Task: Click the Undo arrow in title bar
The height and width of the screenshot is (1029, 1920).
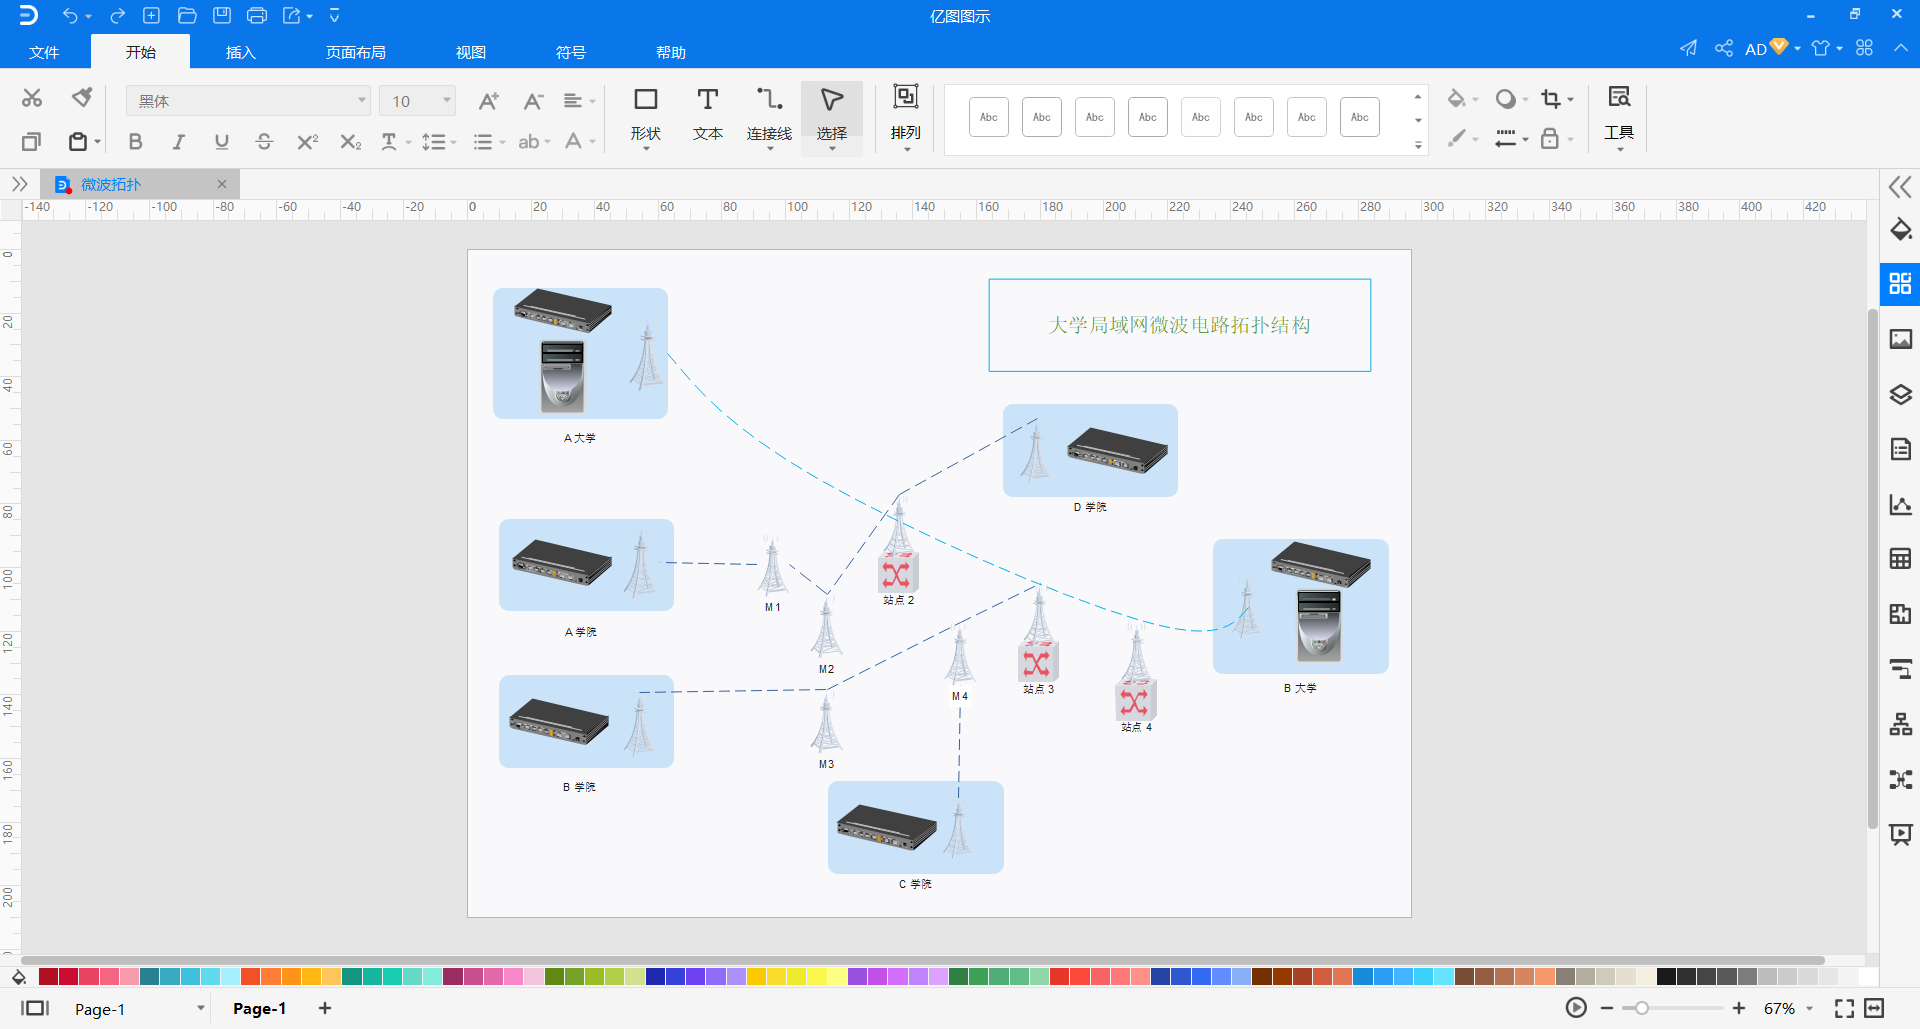Action: pyautogui.click(x=70, y=16)
